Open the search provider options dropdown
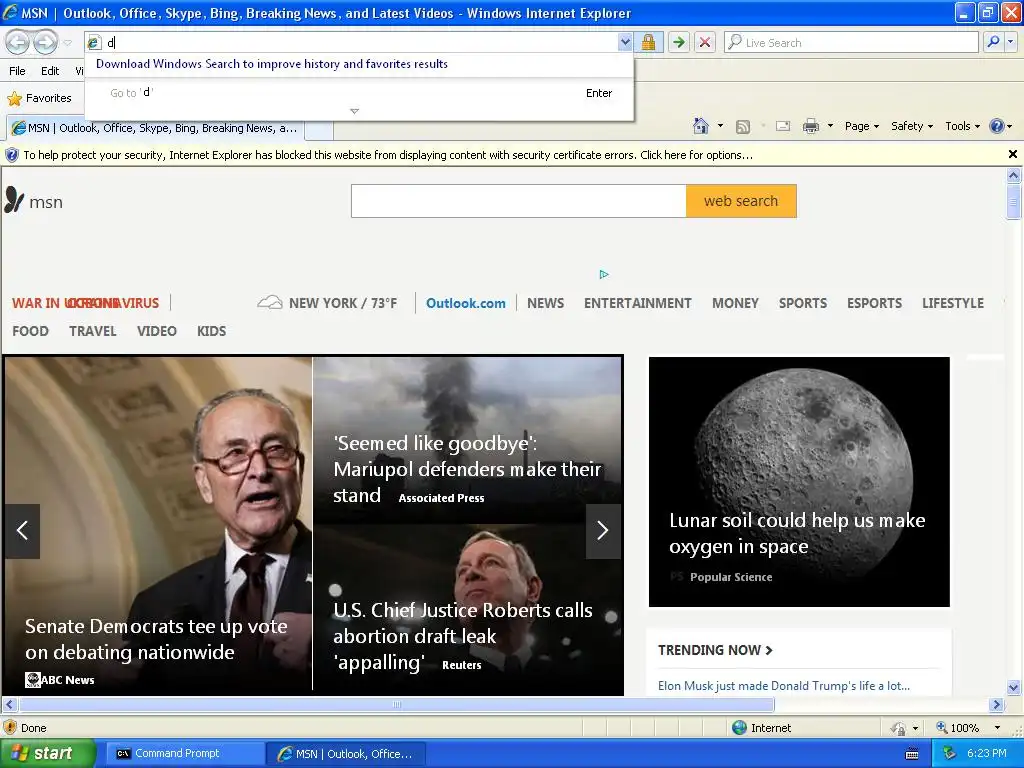The width and height of the screenshot is (1024, 768). 1011,42
